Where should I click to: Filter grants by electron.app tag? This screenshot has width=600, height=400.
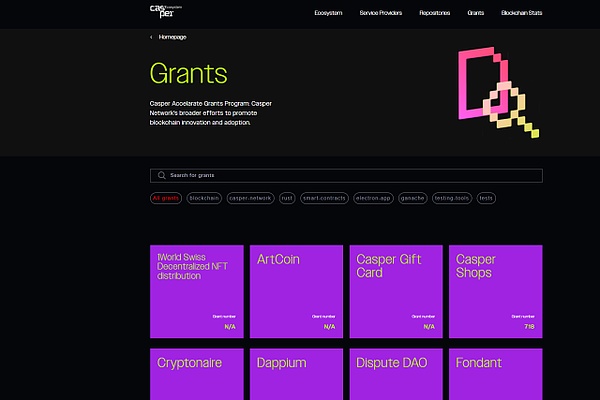(374, 198)
